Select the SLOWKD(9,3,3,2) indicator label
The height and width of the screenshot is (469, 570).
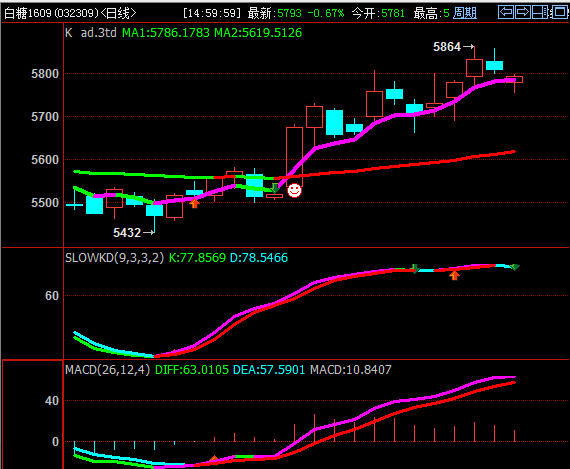tap(115, 258)
